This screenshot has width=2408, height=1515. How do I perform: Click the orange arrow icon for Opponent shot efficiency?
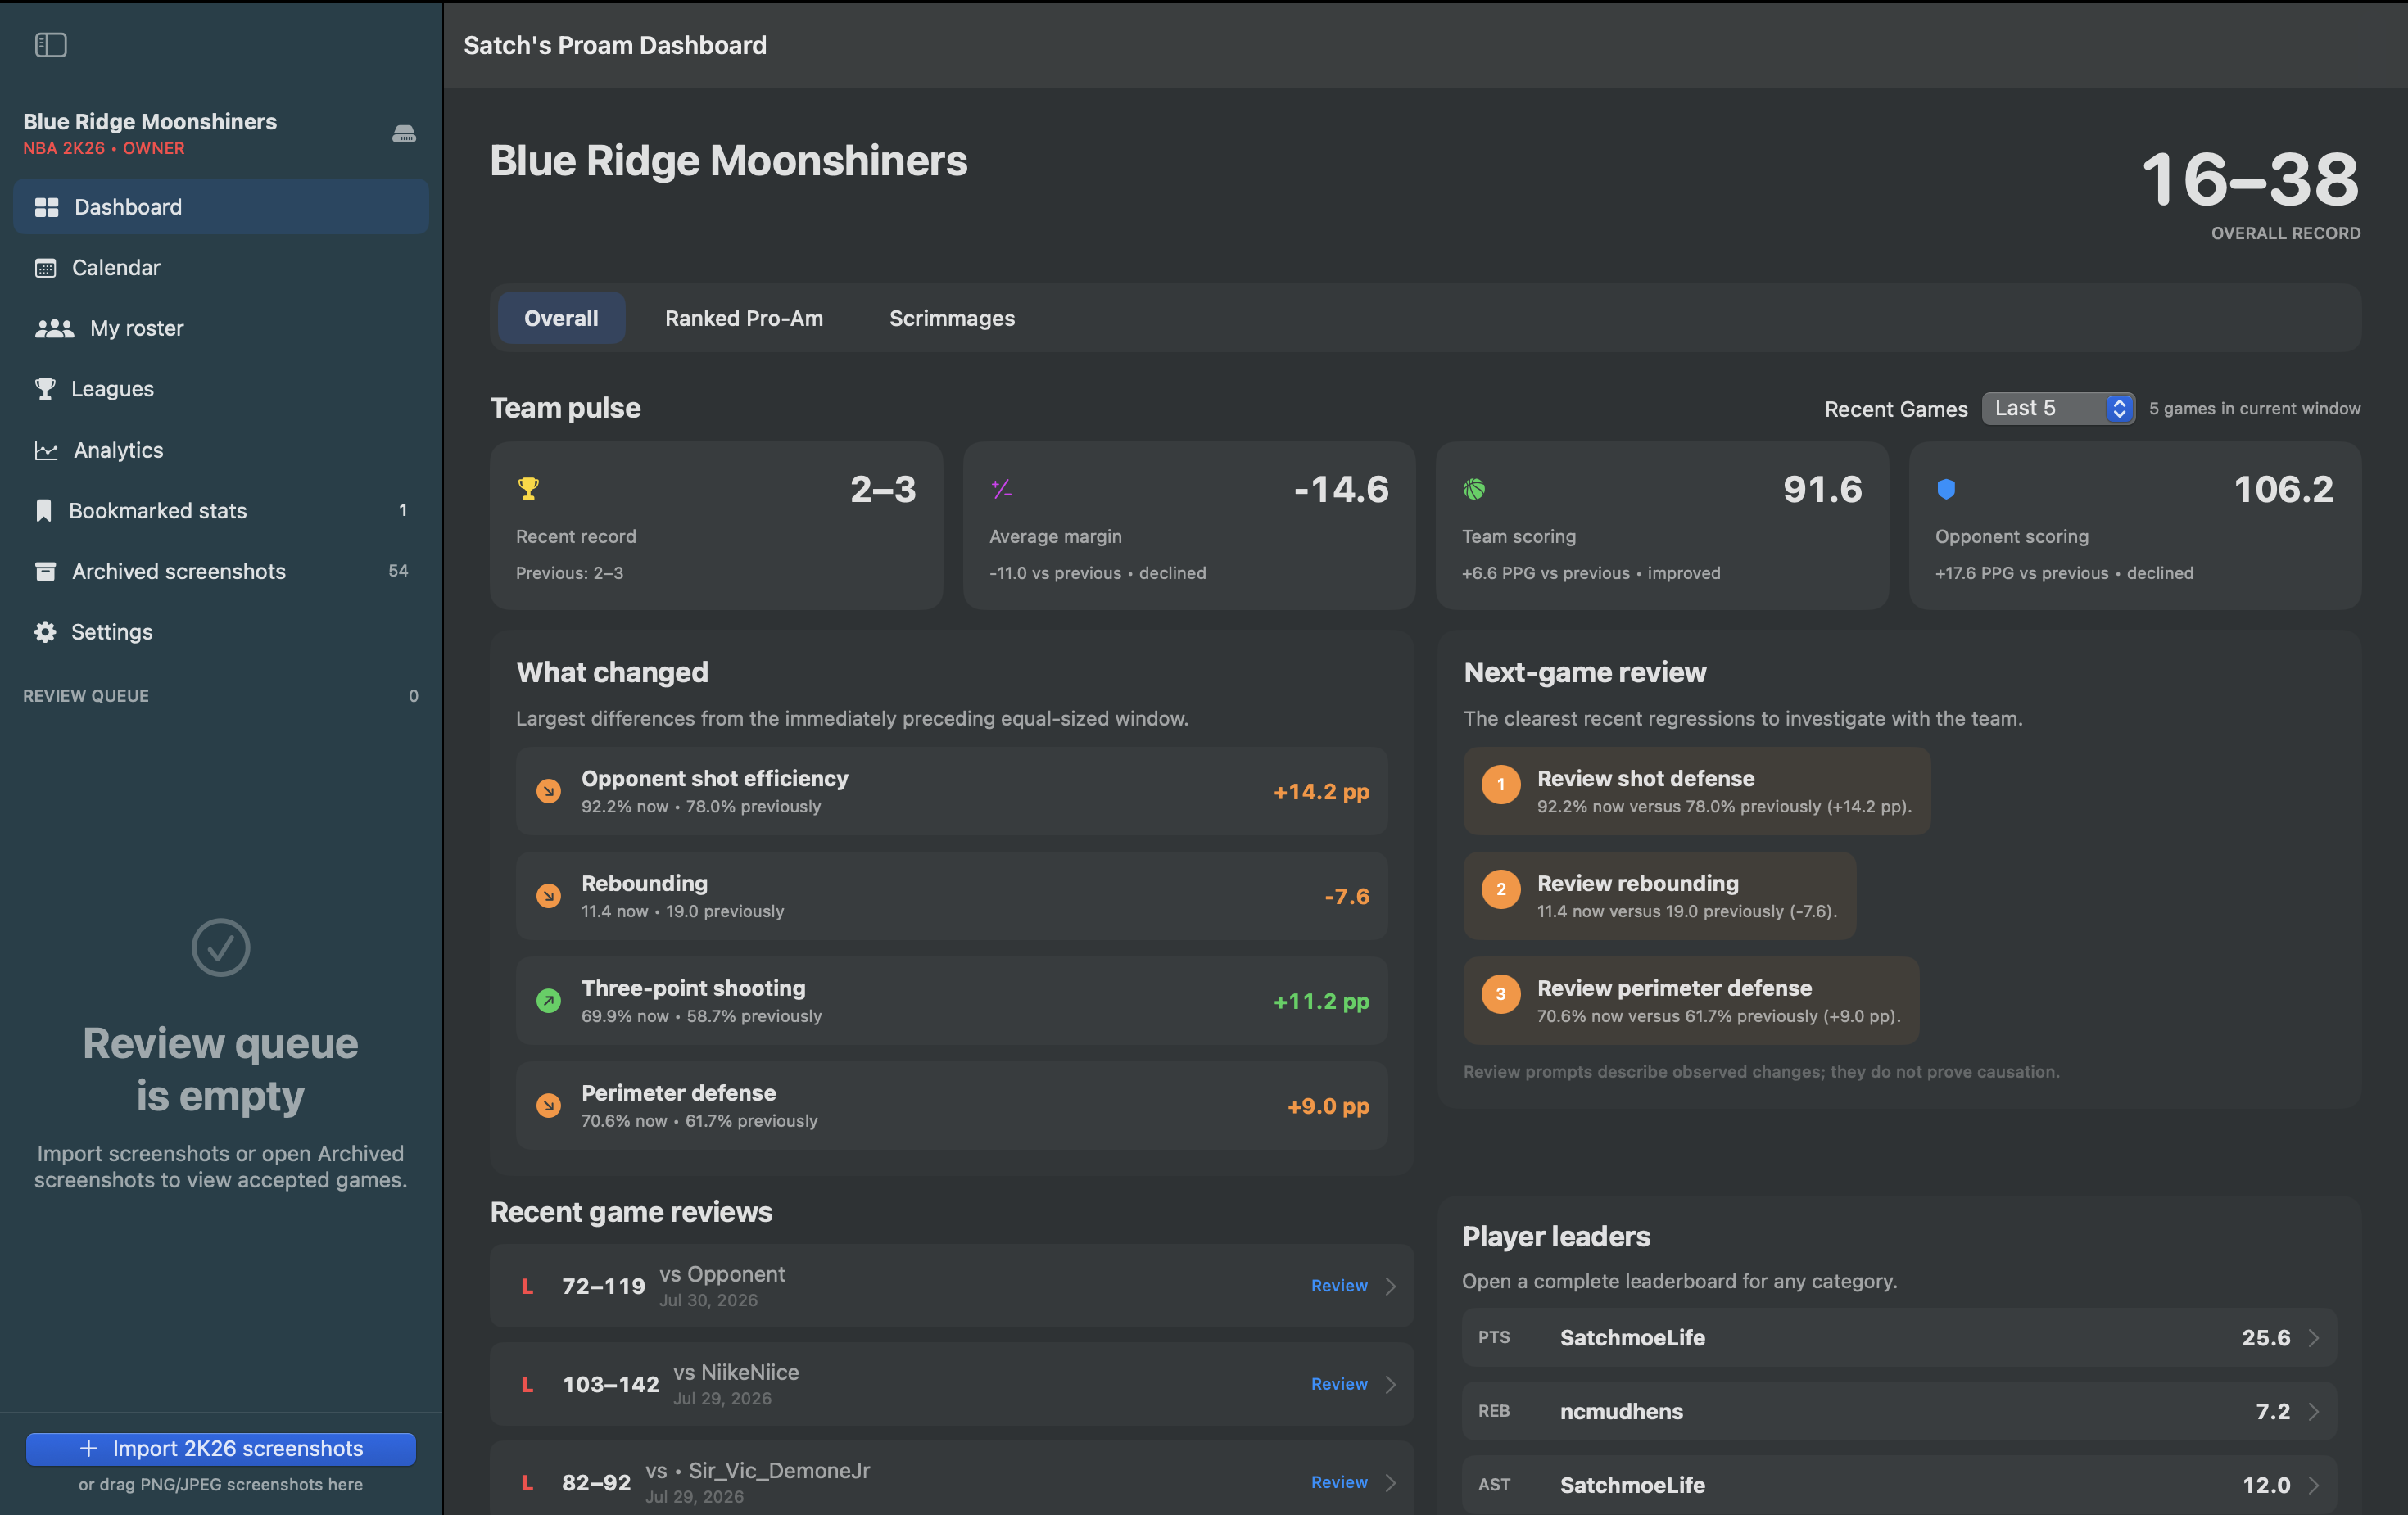pyautogui.click(x=548, y=791)
